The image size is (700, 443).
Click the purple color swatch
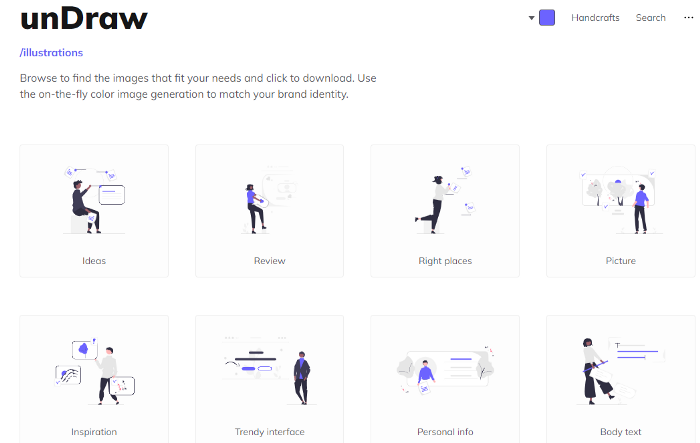547,17
